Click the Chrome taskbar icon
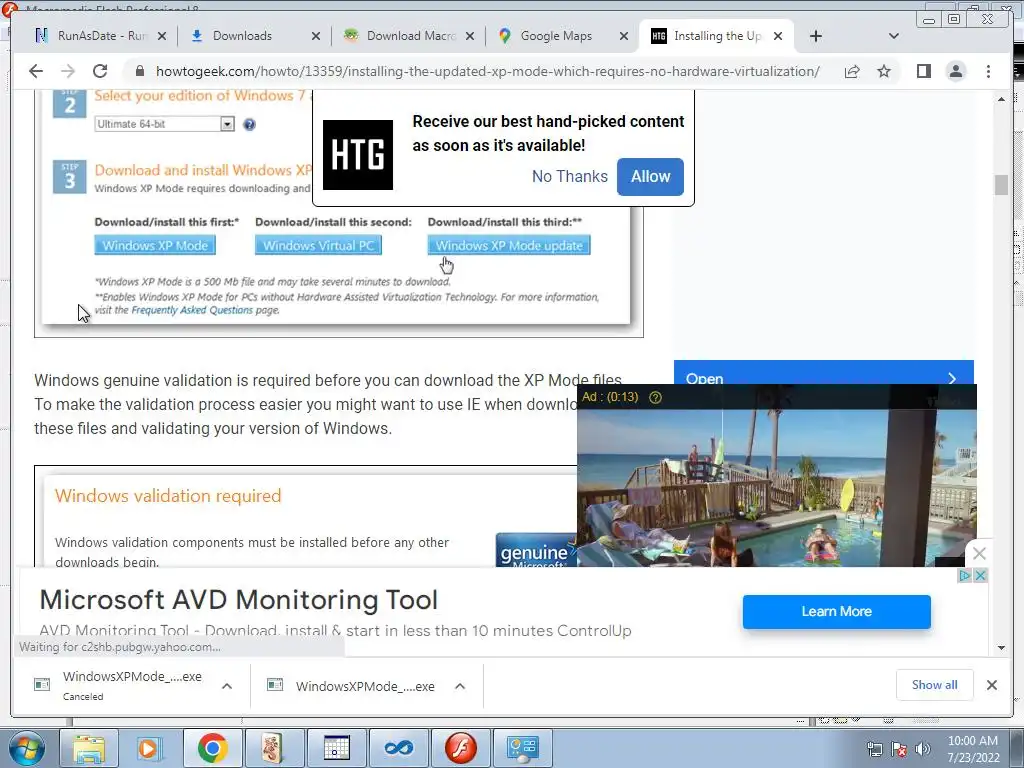 (212, 748)
